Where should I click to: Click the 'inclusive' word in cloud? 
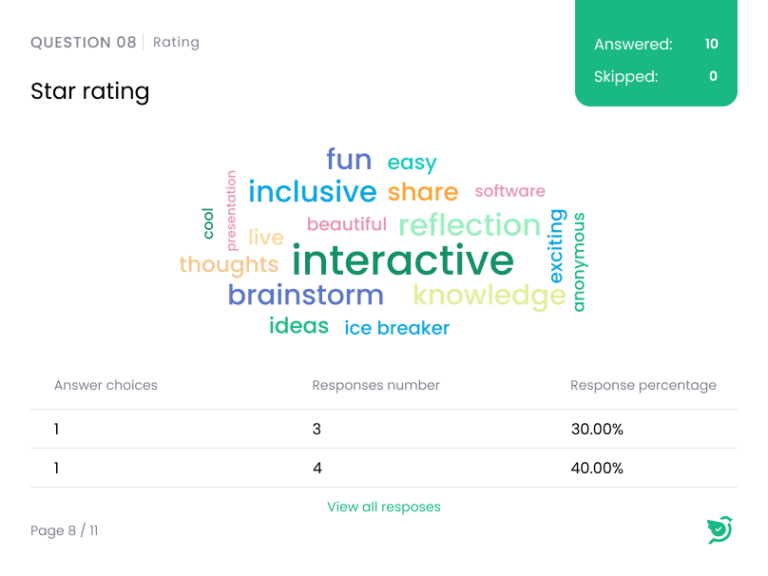coord(312,191)
